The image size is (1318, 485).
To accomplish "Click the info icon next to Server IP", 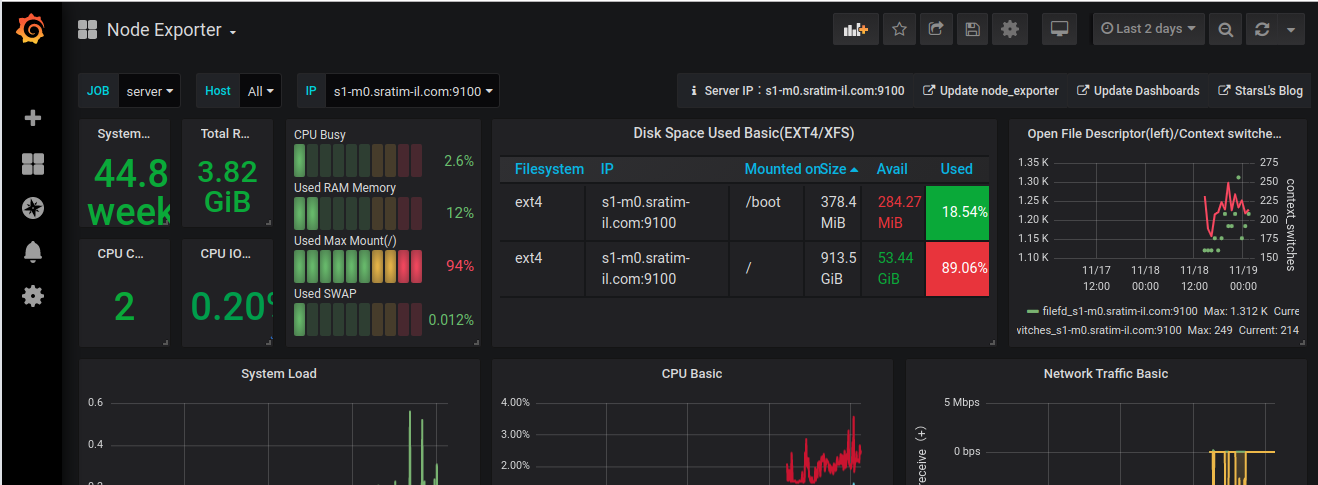I will (x=694, y=91).
